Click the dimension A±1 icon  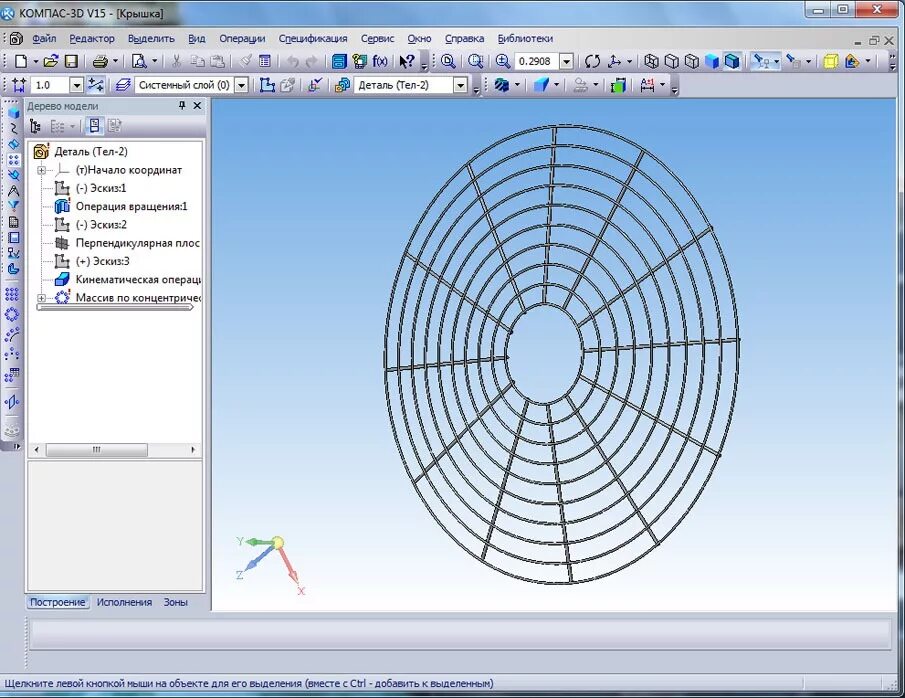[x=648, y=85]
